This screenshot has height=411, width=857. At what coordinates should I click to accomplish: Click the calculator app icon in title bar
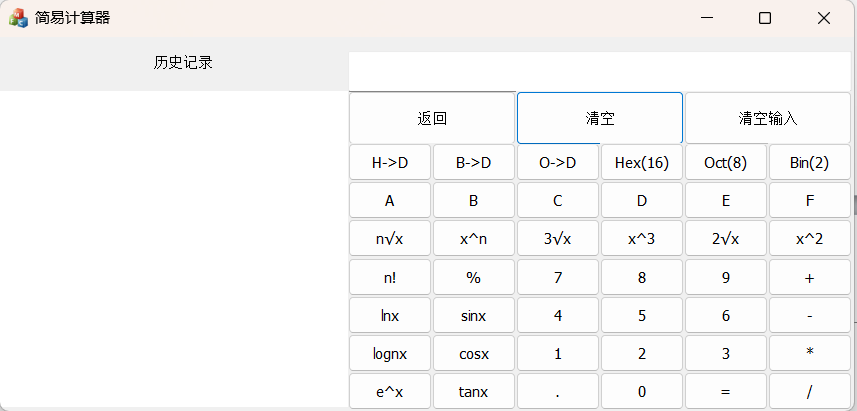click(18, 18)
